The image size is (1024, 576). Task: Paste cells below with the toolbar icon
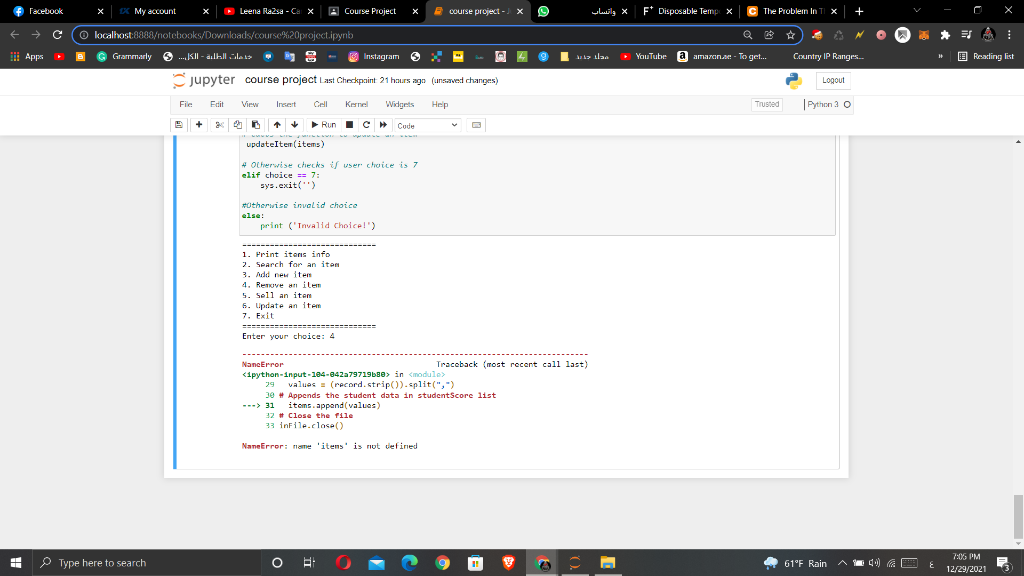(x=256, y=125)
